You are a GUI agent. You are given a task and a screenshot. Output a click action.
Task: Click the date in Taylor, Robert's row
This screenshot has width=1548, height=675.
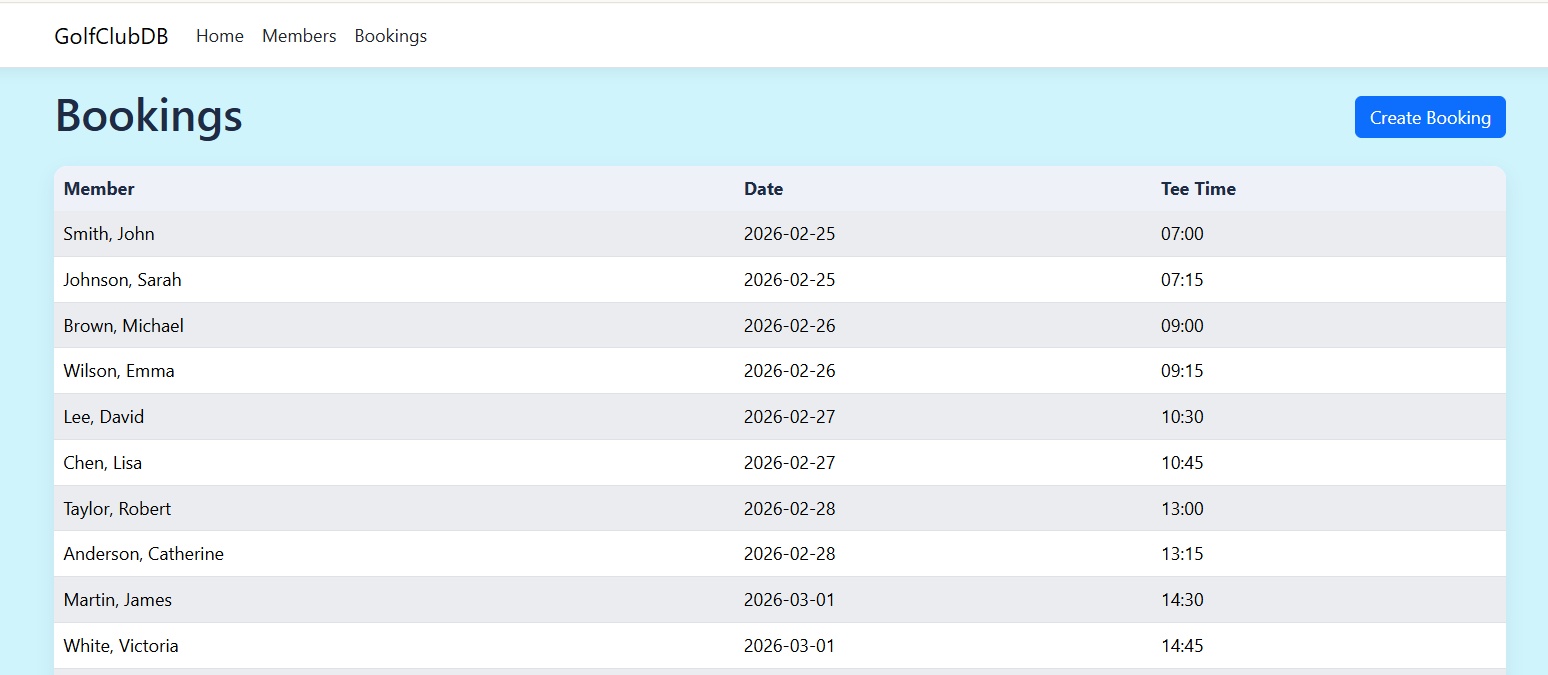click(790, 509)
